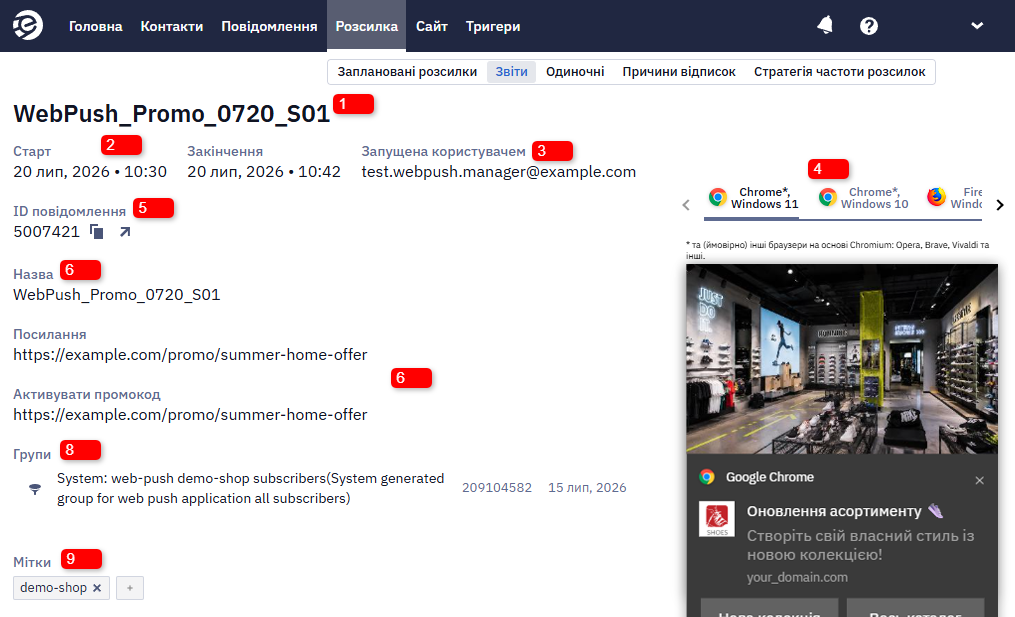This screenshot has height=617, width=1015.
Task: Add a new tag with plus button
Action: (x=130, y=588)
